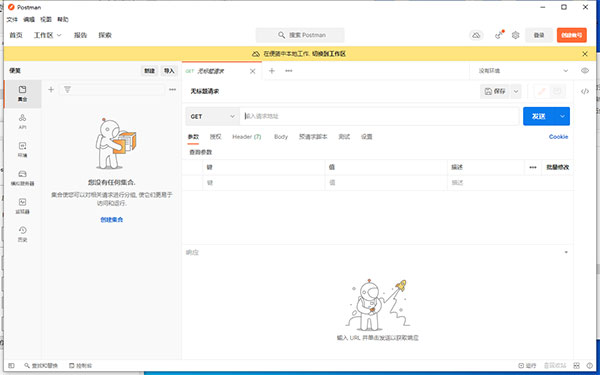Go to the Home (首页) tab
This screenshot has width=600, height=375.
pyautogui.click(x=16, y=35)
